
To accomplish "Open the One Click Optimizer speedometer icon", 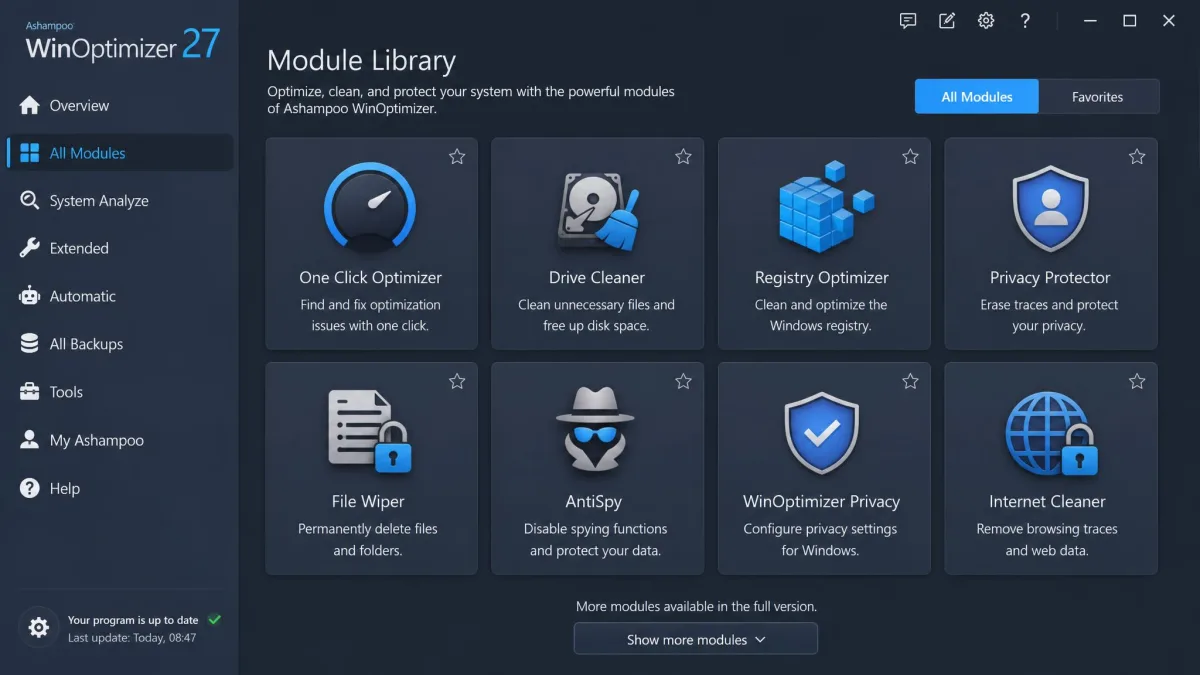I will (x=370, y=208).
